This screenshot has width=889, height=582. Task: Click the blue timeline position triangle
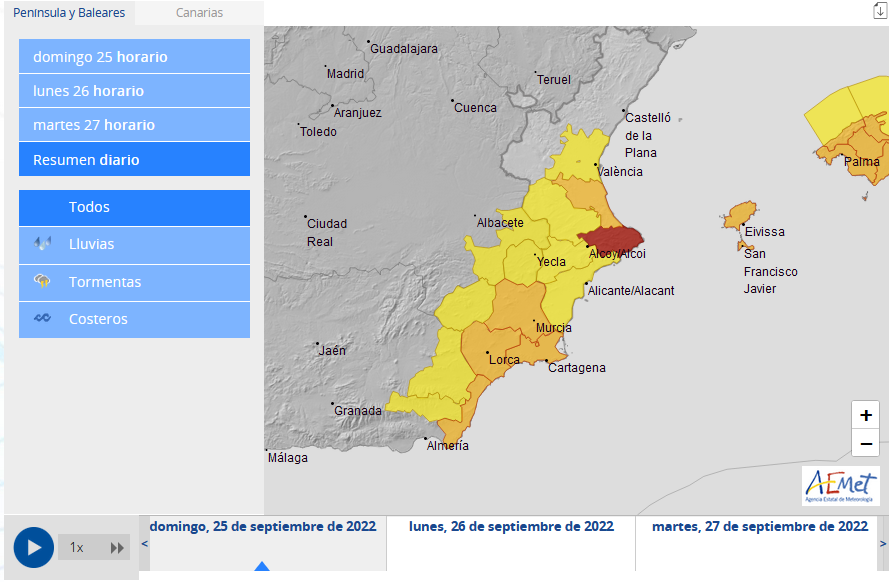pyautogui.click(x=262, y=566)
